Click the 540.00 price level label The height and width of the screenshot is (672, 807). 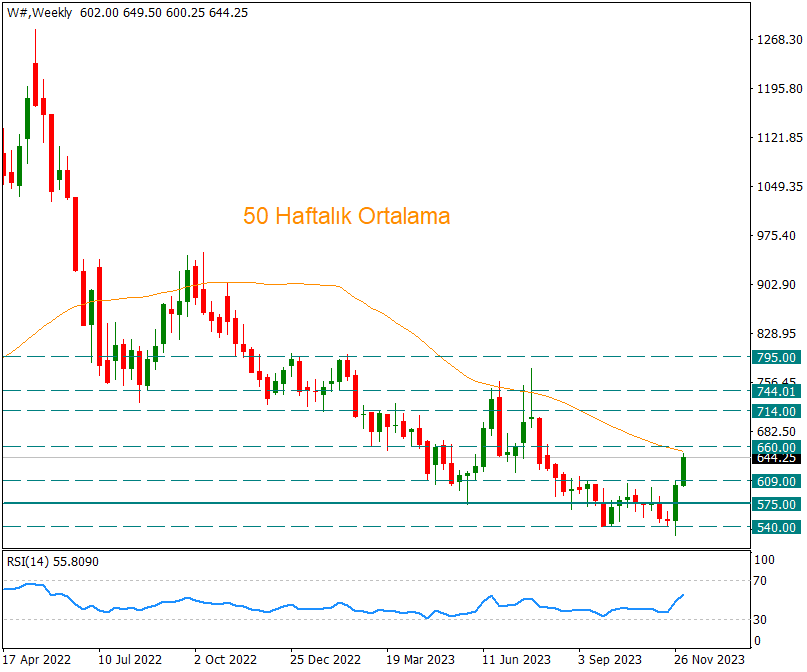point(777,527)
